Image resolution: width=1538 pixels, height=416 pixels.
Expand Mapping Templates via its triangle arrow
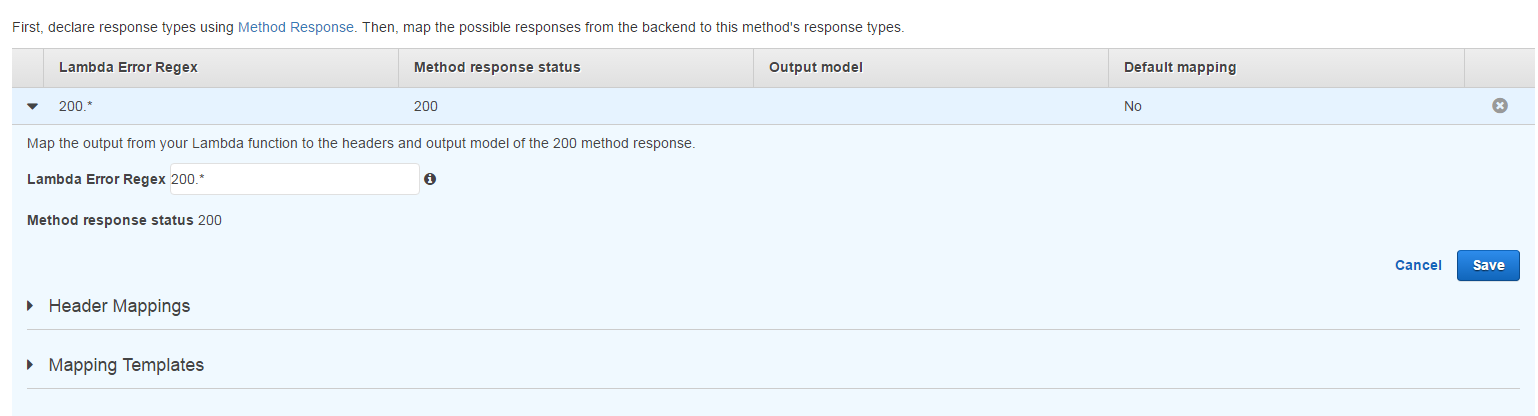[x=31, y=365]
